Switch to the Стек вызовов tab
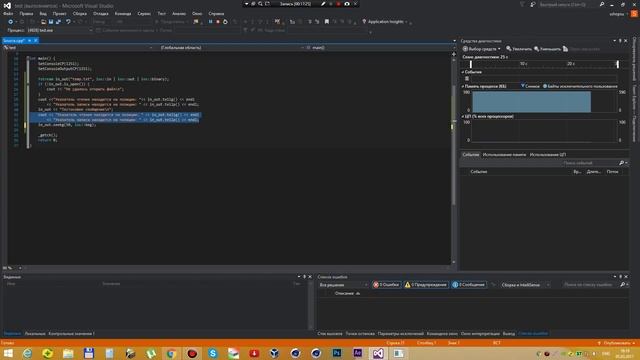 pos(330,334)
